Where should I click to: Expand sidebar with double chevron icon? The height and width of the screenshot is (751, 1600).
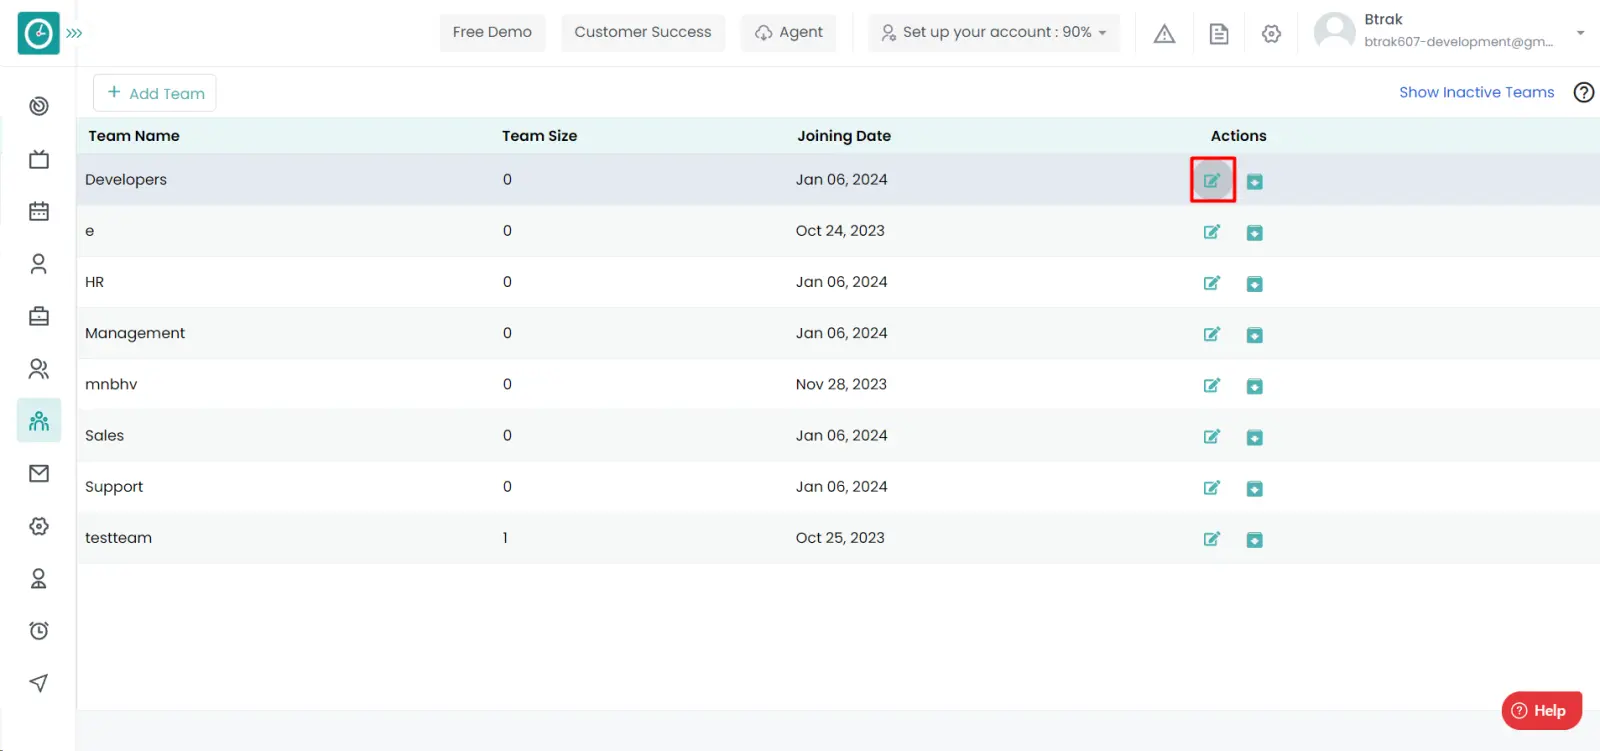(74, 33)
